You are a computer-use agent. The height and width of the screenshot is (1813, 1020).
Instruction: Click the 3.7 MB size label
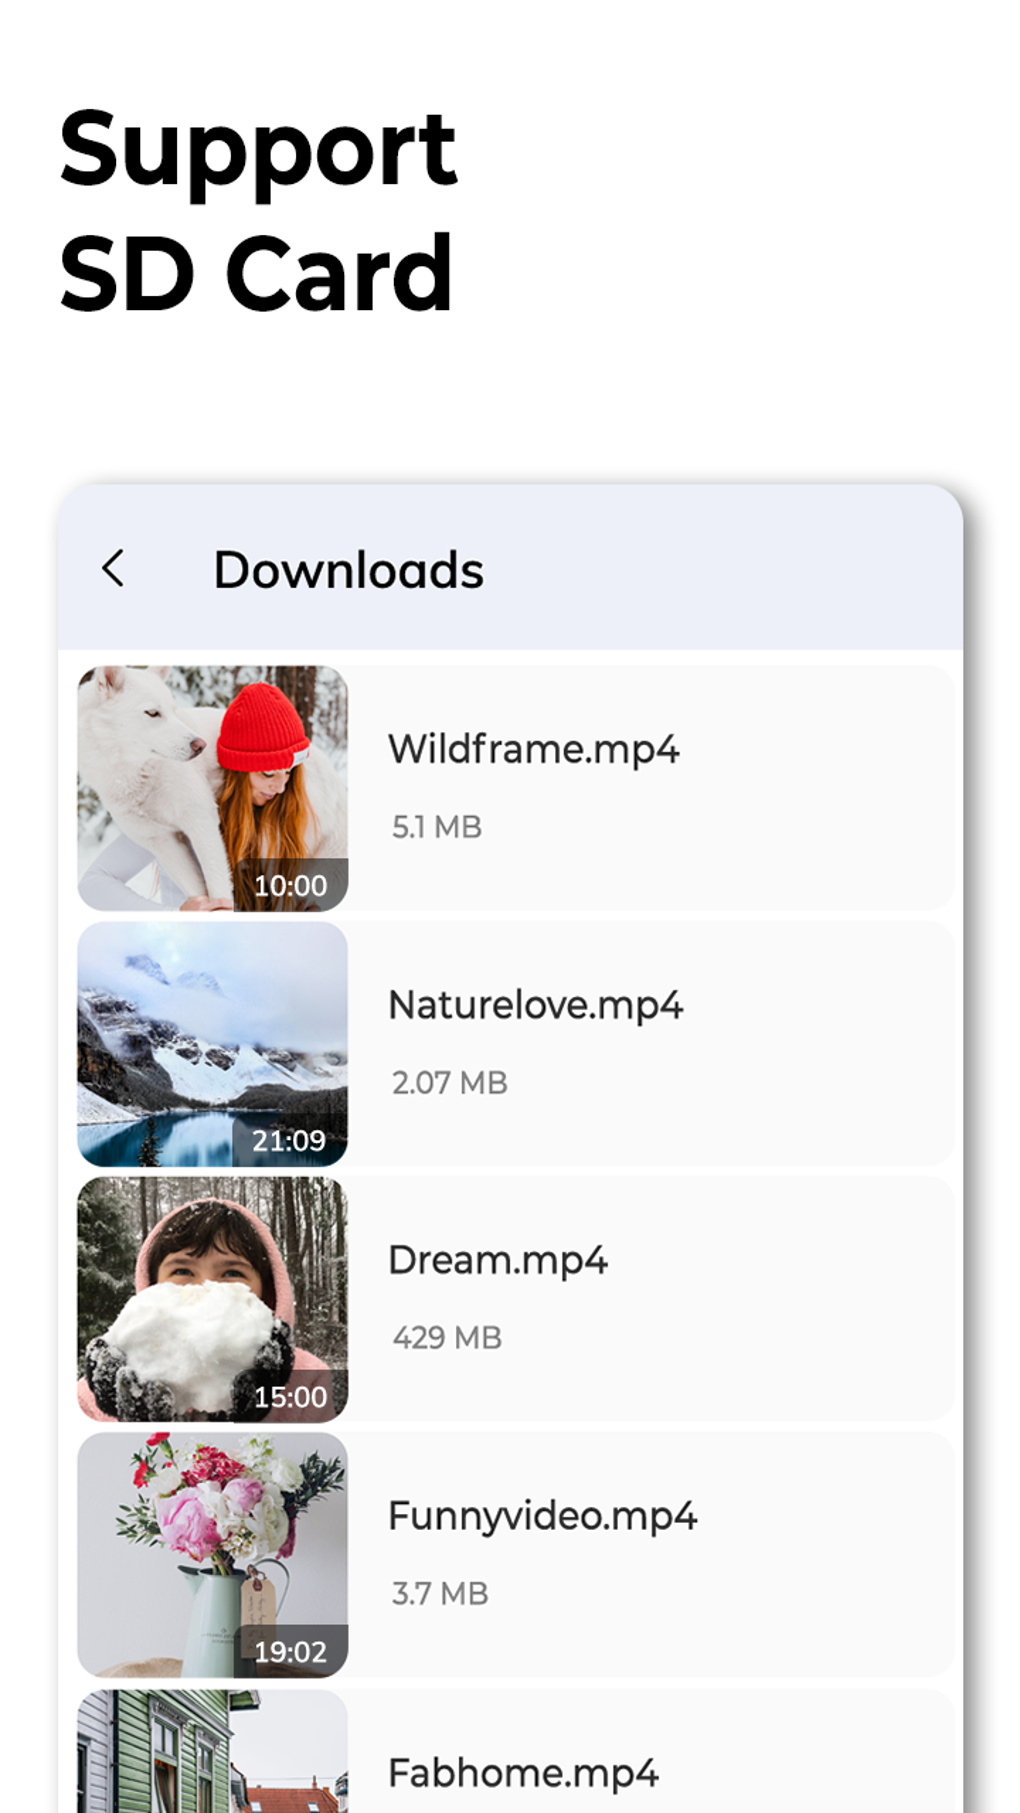(x=440, y=1594)
